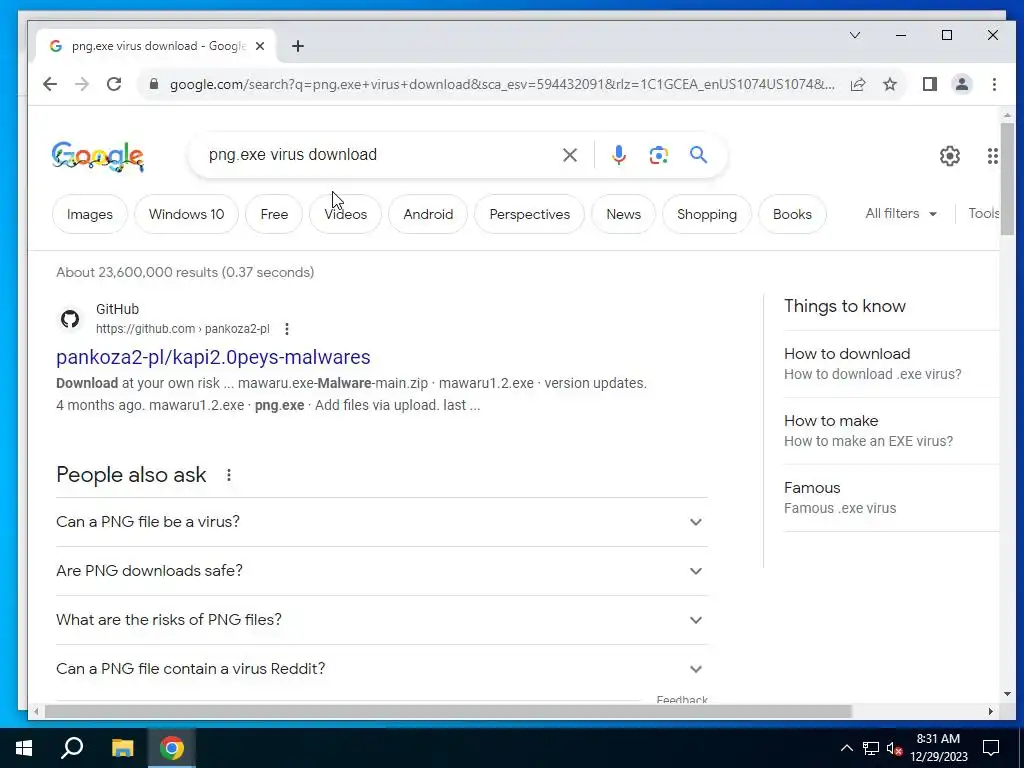Click the Chrome address bar URL
1024x768 pixels.
(x=502, y=84)
